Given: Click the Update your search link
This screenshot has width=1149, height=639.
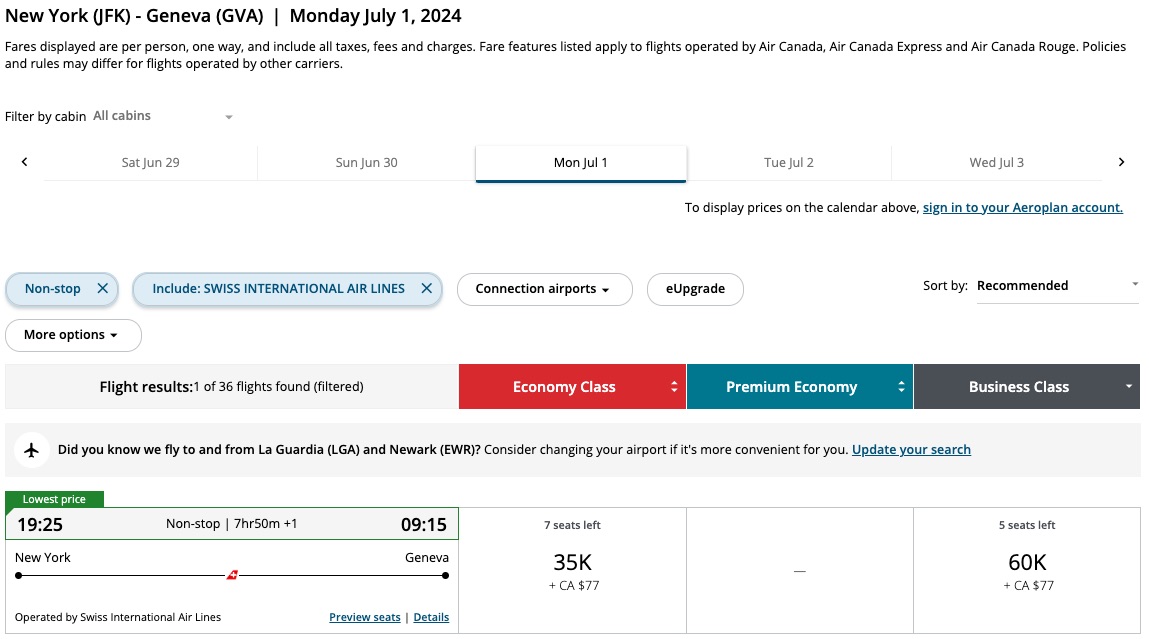Looking at the screenshot, I should [911, 449].
